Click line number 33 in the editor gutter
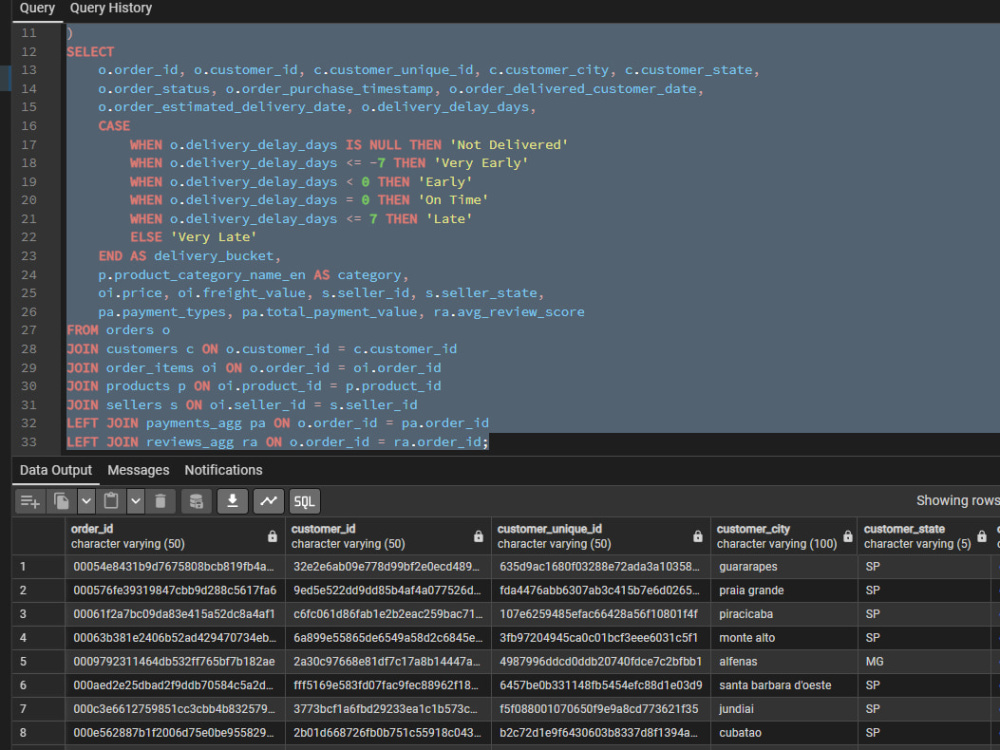Viewport: 1000px width, 750px height. [x=29, y=442]
